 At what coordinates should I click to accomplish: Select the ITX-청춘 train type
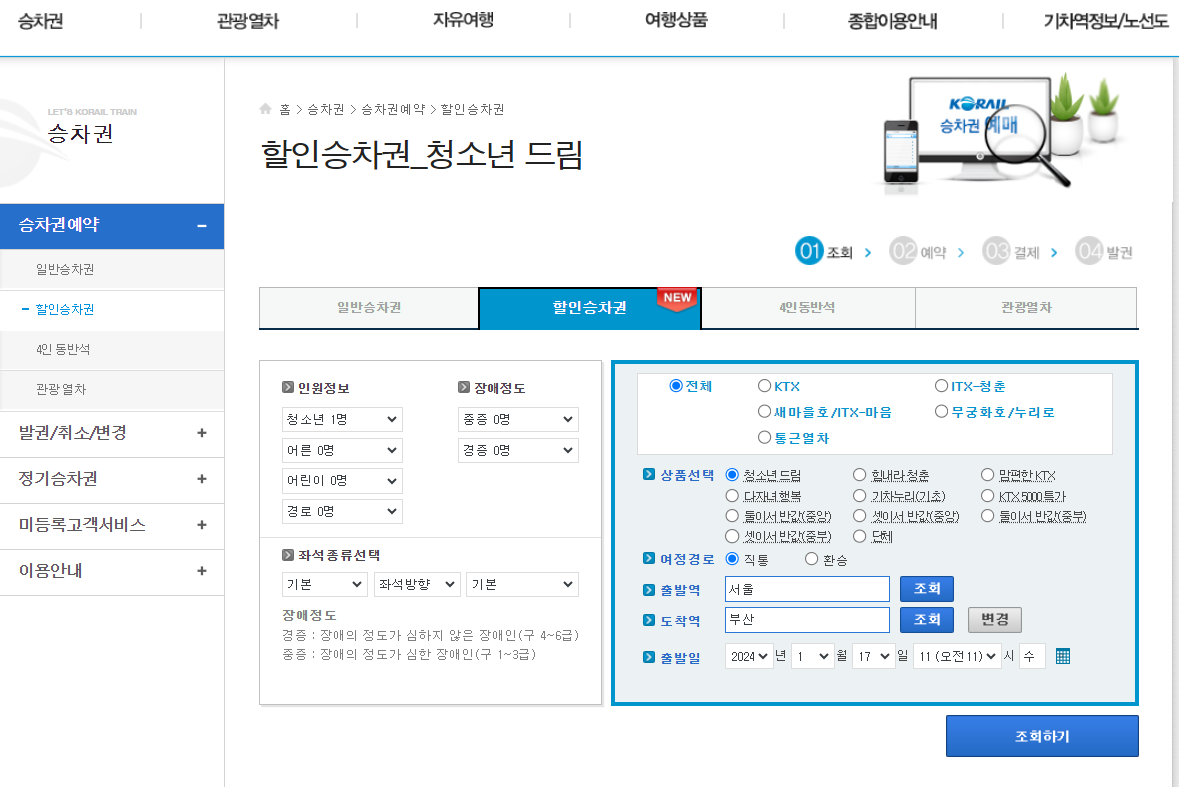(x=940, y=384)
